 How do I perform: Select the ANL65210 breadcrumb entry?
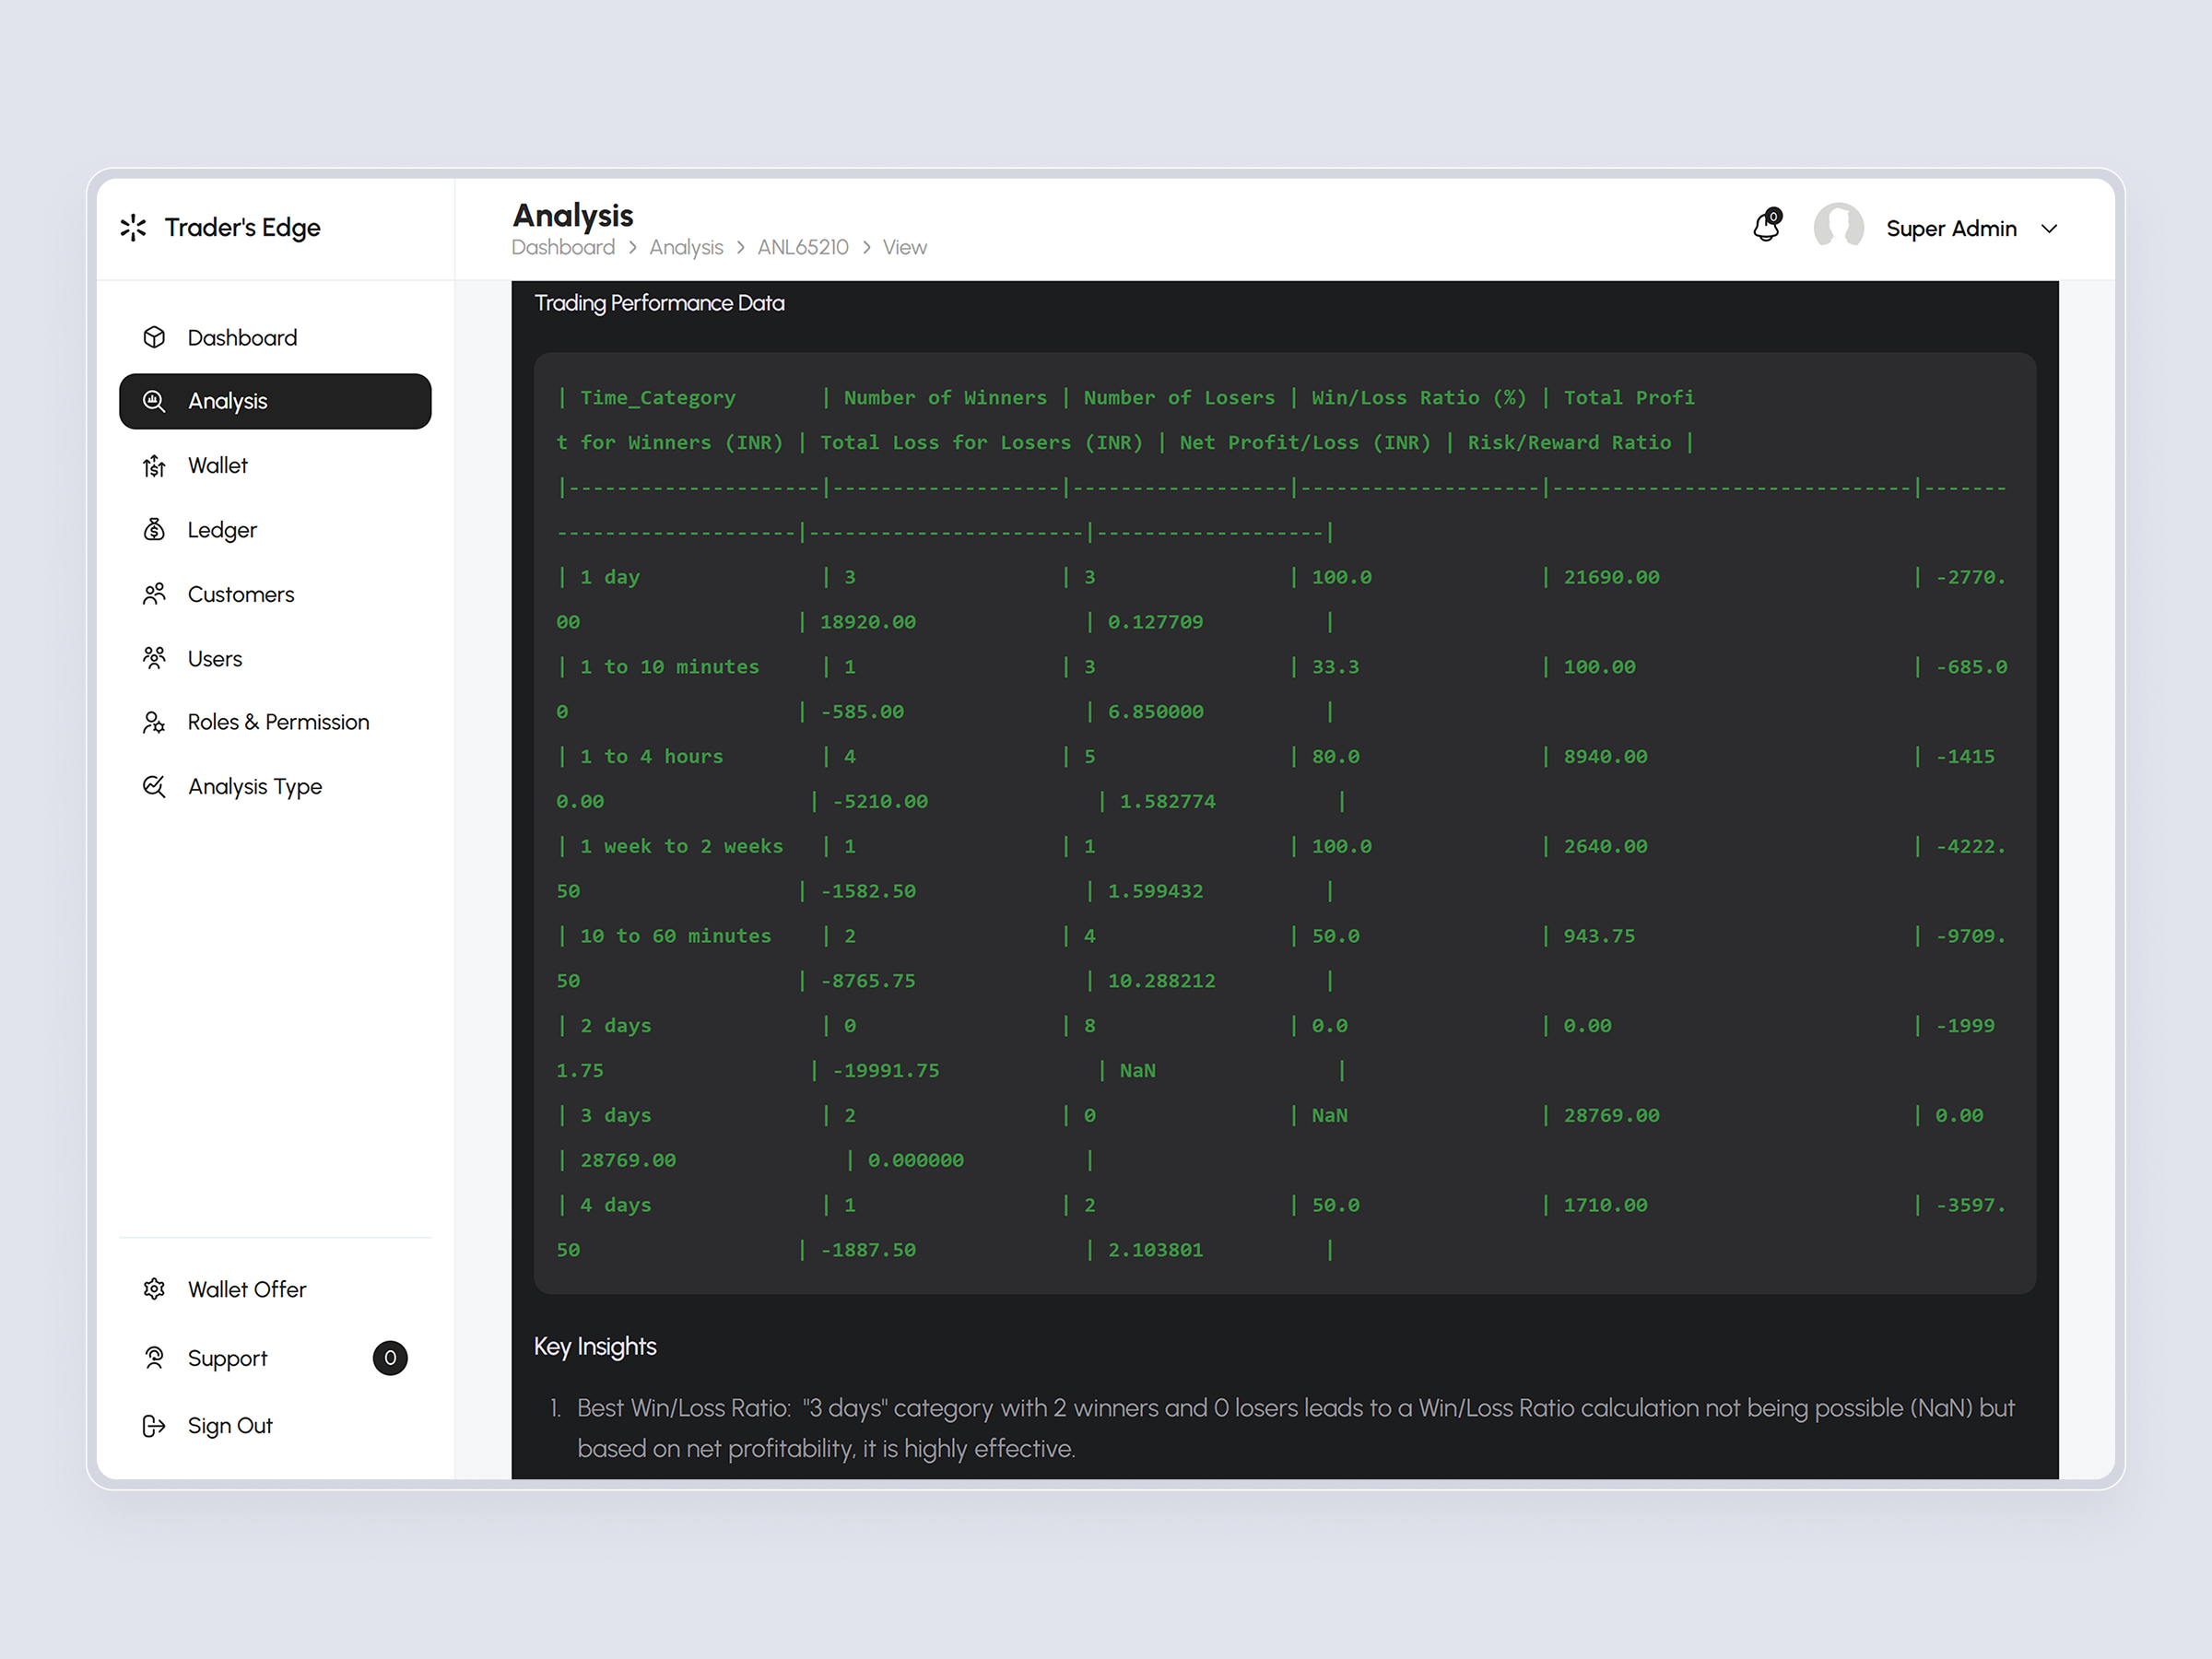803,247
